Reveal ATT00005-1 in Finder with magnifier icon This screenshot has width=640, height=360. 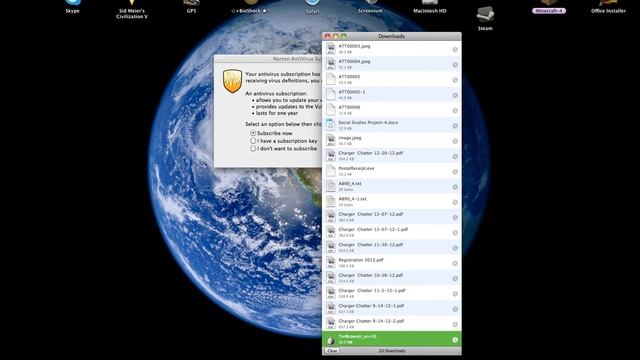click(x=455, y=96)
